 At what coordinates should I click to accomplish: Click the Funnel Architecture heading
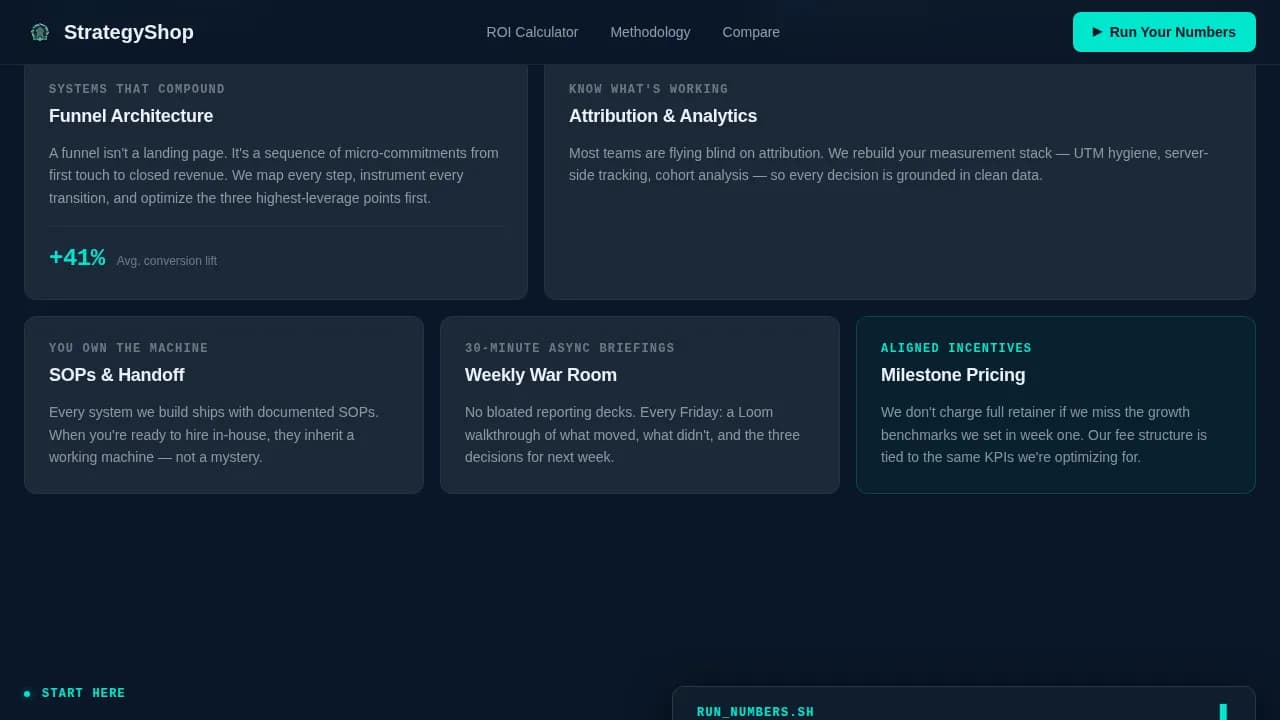tap(131, 116)
